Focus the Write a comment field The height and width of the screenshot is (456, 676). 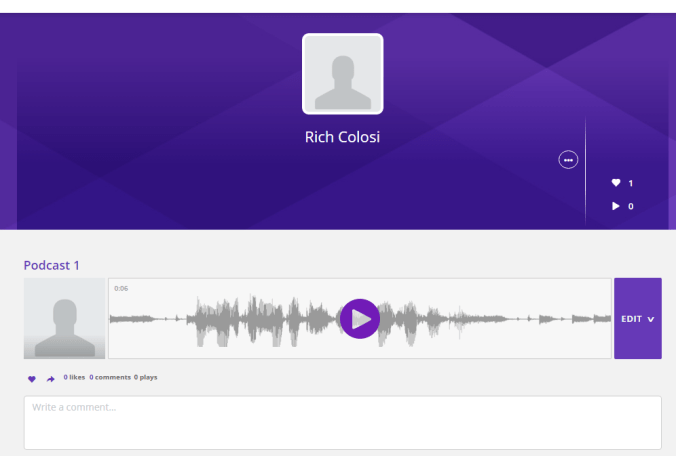[x=342, y=422]
